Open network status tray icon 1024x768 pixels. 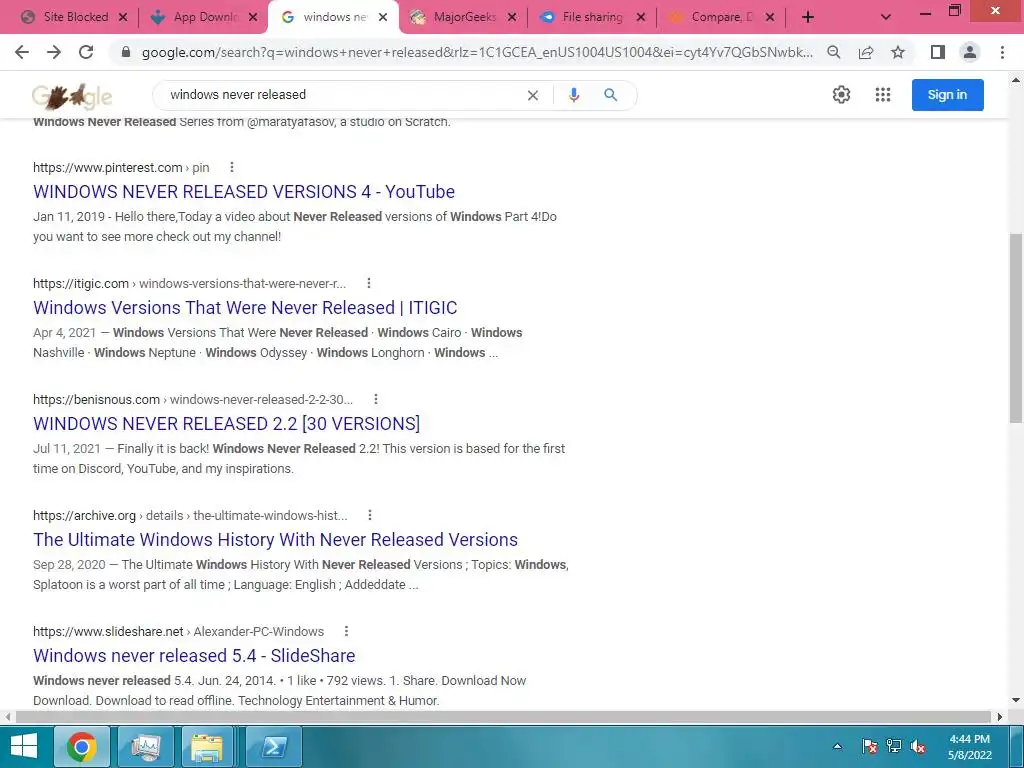(893, 746)
